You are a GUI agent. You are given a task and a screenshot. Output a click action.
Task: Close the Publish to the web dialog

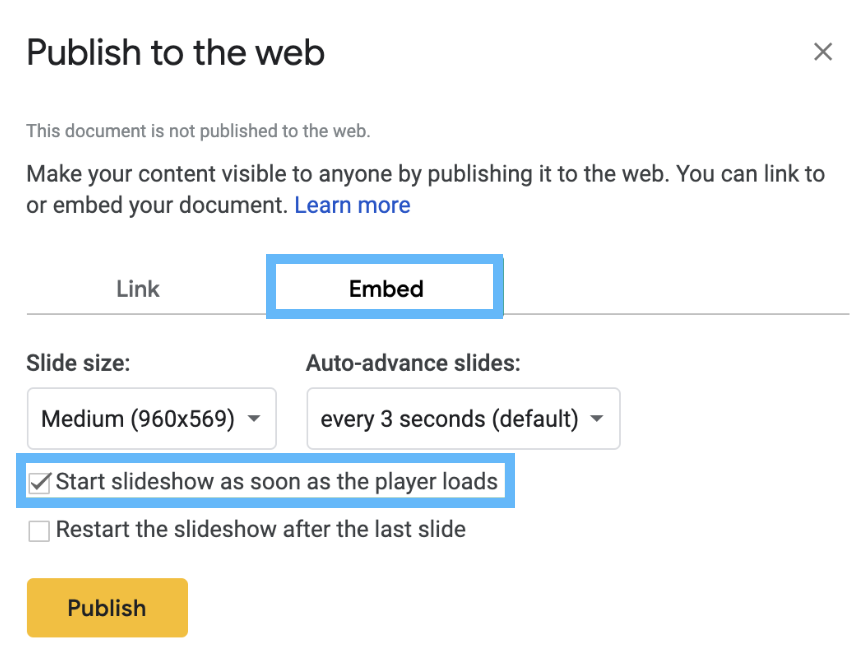click(x=822, y=52)
